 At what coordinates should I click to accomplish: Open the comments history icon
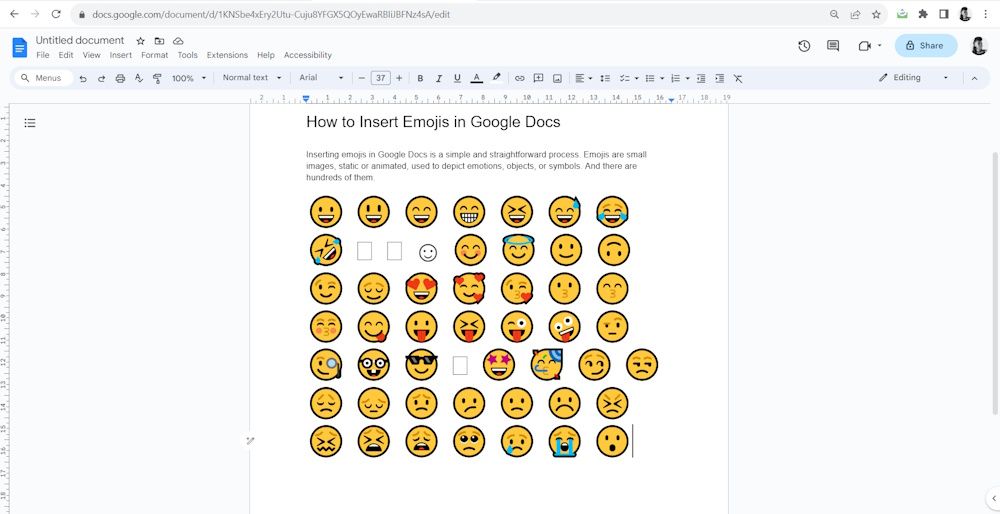point(833,46)
